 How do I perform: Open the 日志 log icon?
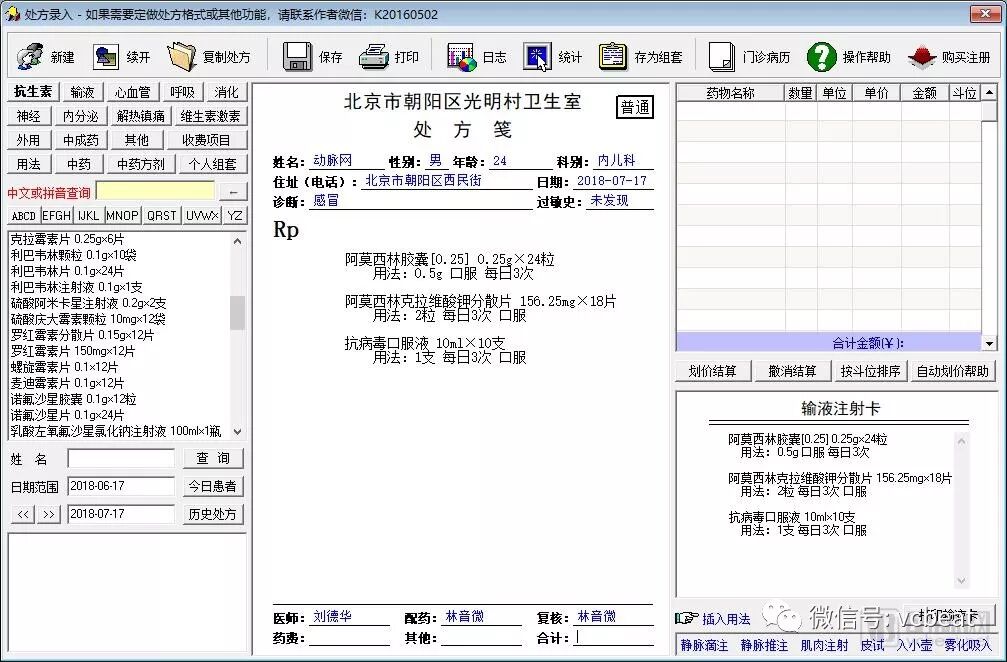(x=462, y=57)
